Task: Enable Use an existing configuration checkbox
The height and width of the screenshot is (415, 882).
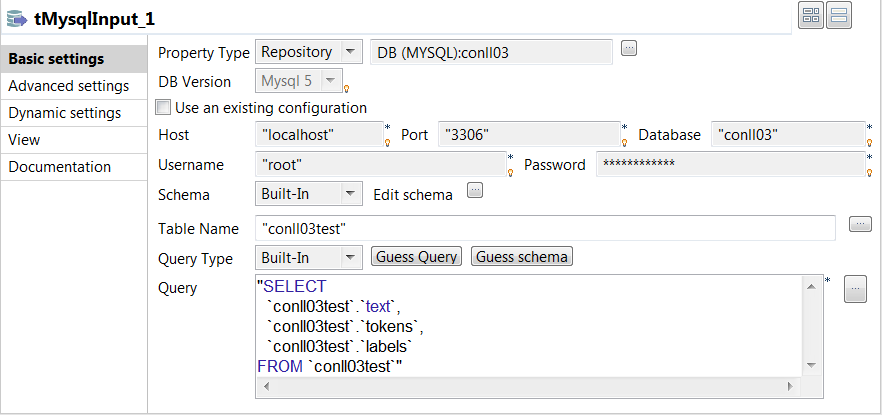Action: (x=164, y=108)
